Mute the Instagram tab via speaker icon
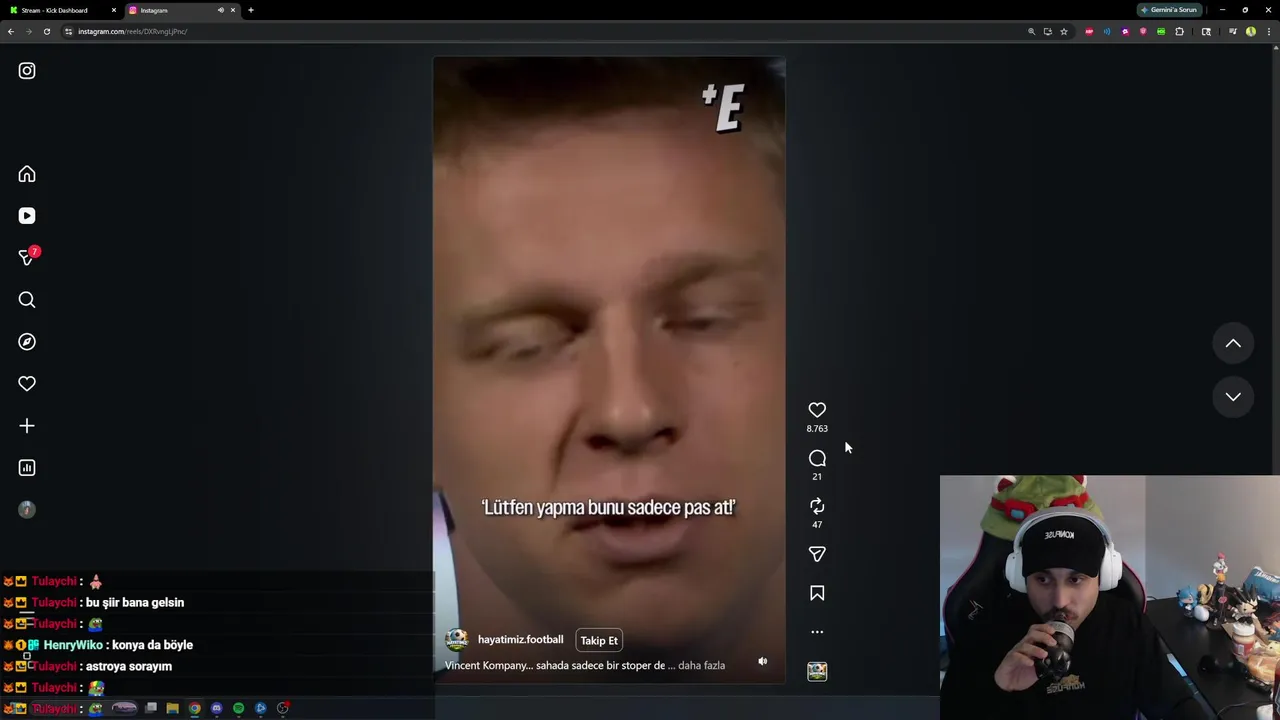The height and width of the screenshot is (720, 1280). (221, 10)
